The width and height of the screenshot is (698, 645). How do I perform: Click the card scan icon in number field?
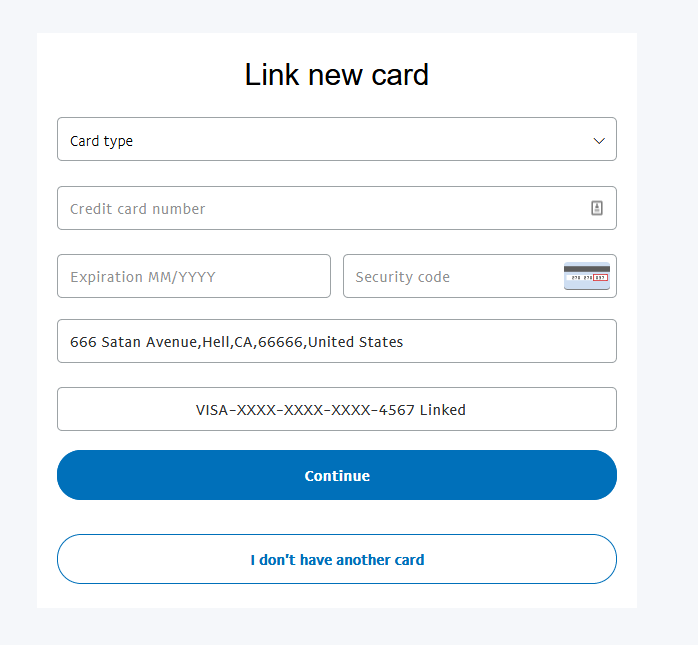pyautogui.click(x=597, y=208)
